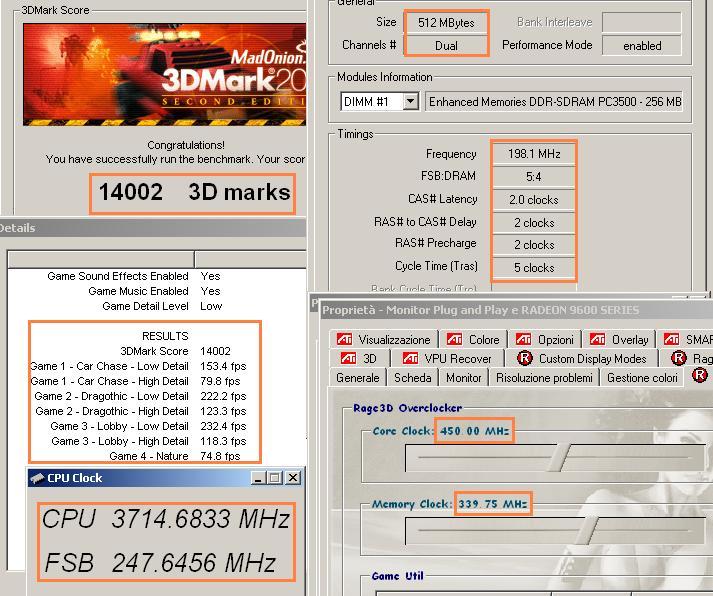Viewport: 713px width, 596px height.
Task: Click ATI logo icon on Colore tab
Action: [x=454, y=339]
